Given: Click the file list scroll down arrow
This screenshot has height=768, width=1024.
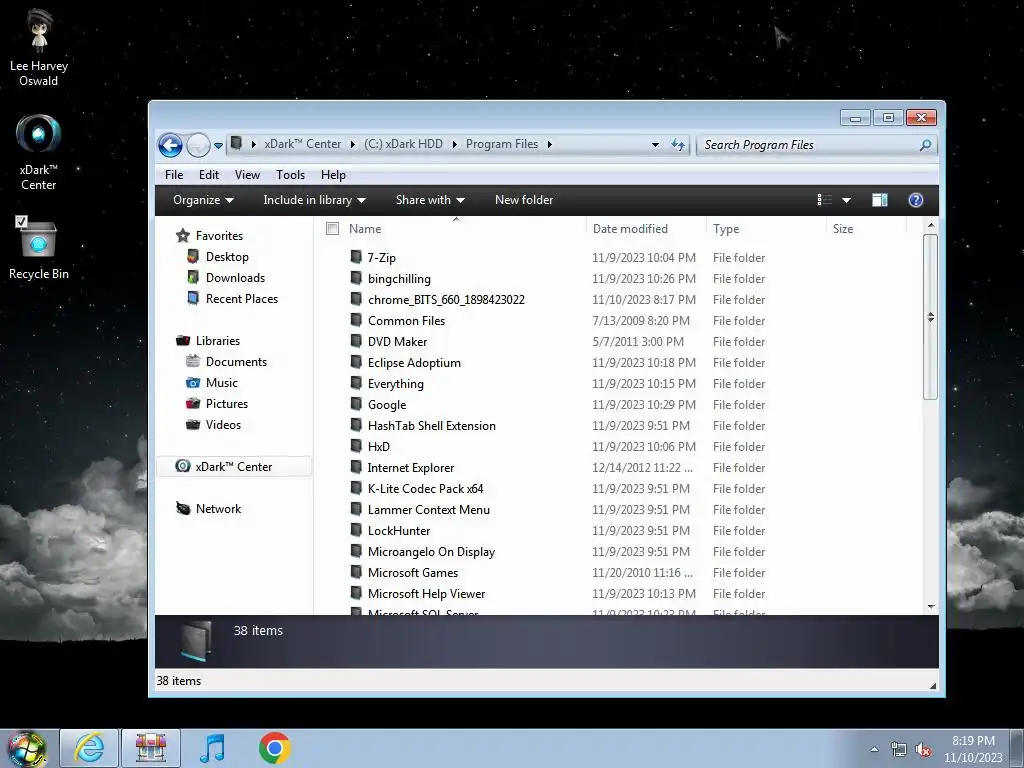Looking at the screenshot, I should click(931, 607).
